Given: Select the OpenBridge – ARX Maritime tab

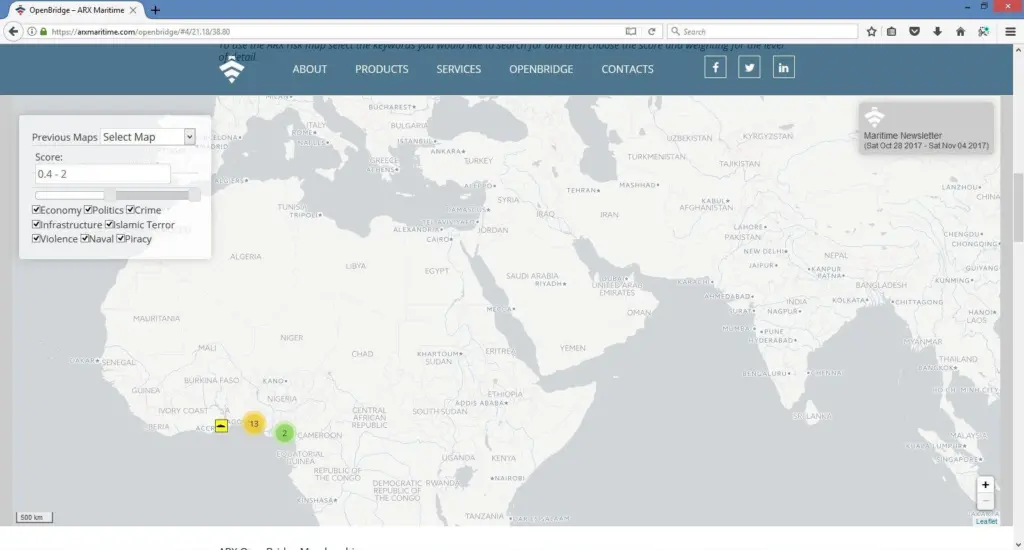Looking at the screenshot, I should coord(75,10).
